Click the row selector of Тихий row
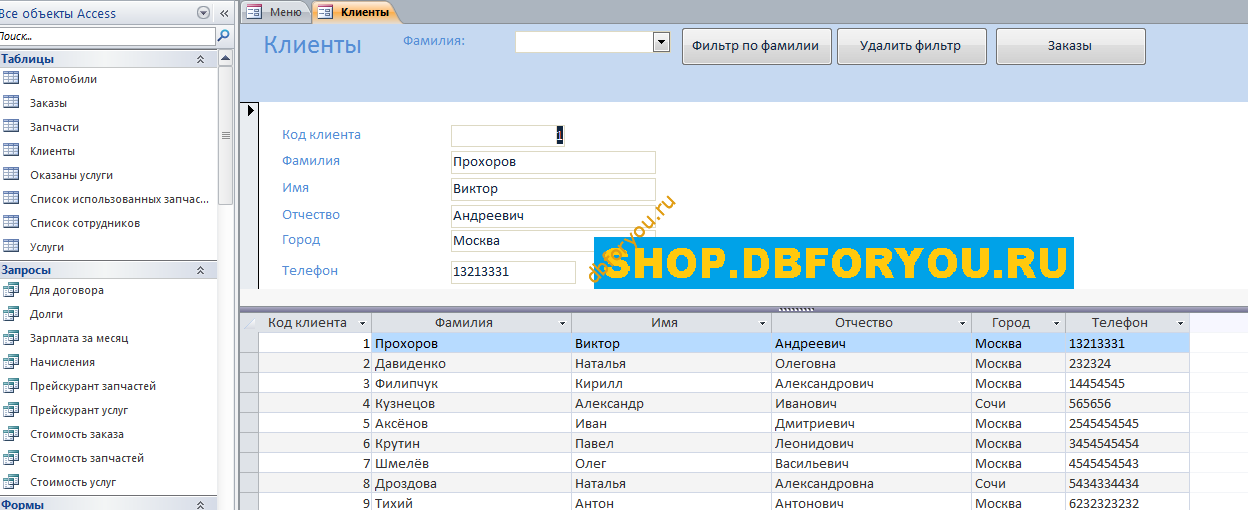The width and height of the screenshot is (1248, 510). click(249, 502)
